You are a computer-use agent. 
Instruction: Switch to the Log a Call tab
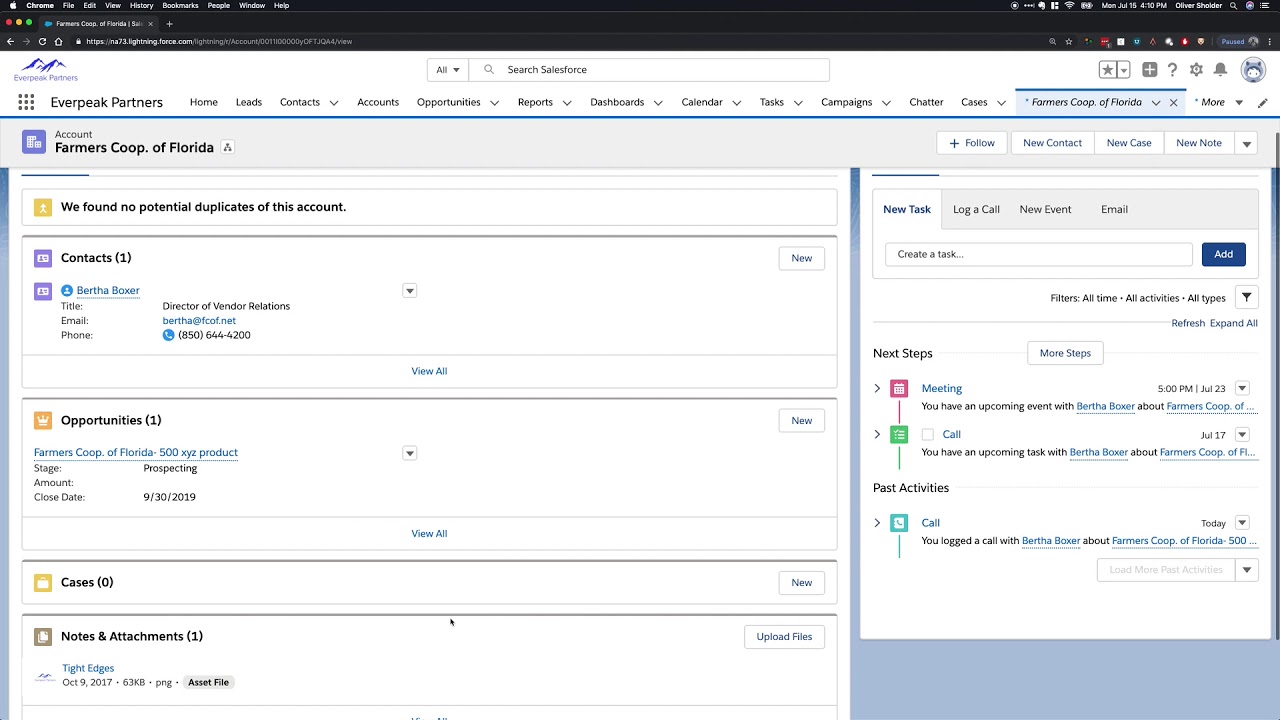(x=976, y=209)
